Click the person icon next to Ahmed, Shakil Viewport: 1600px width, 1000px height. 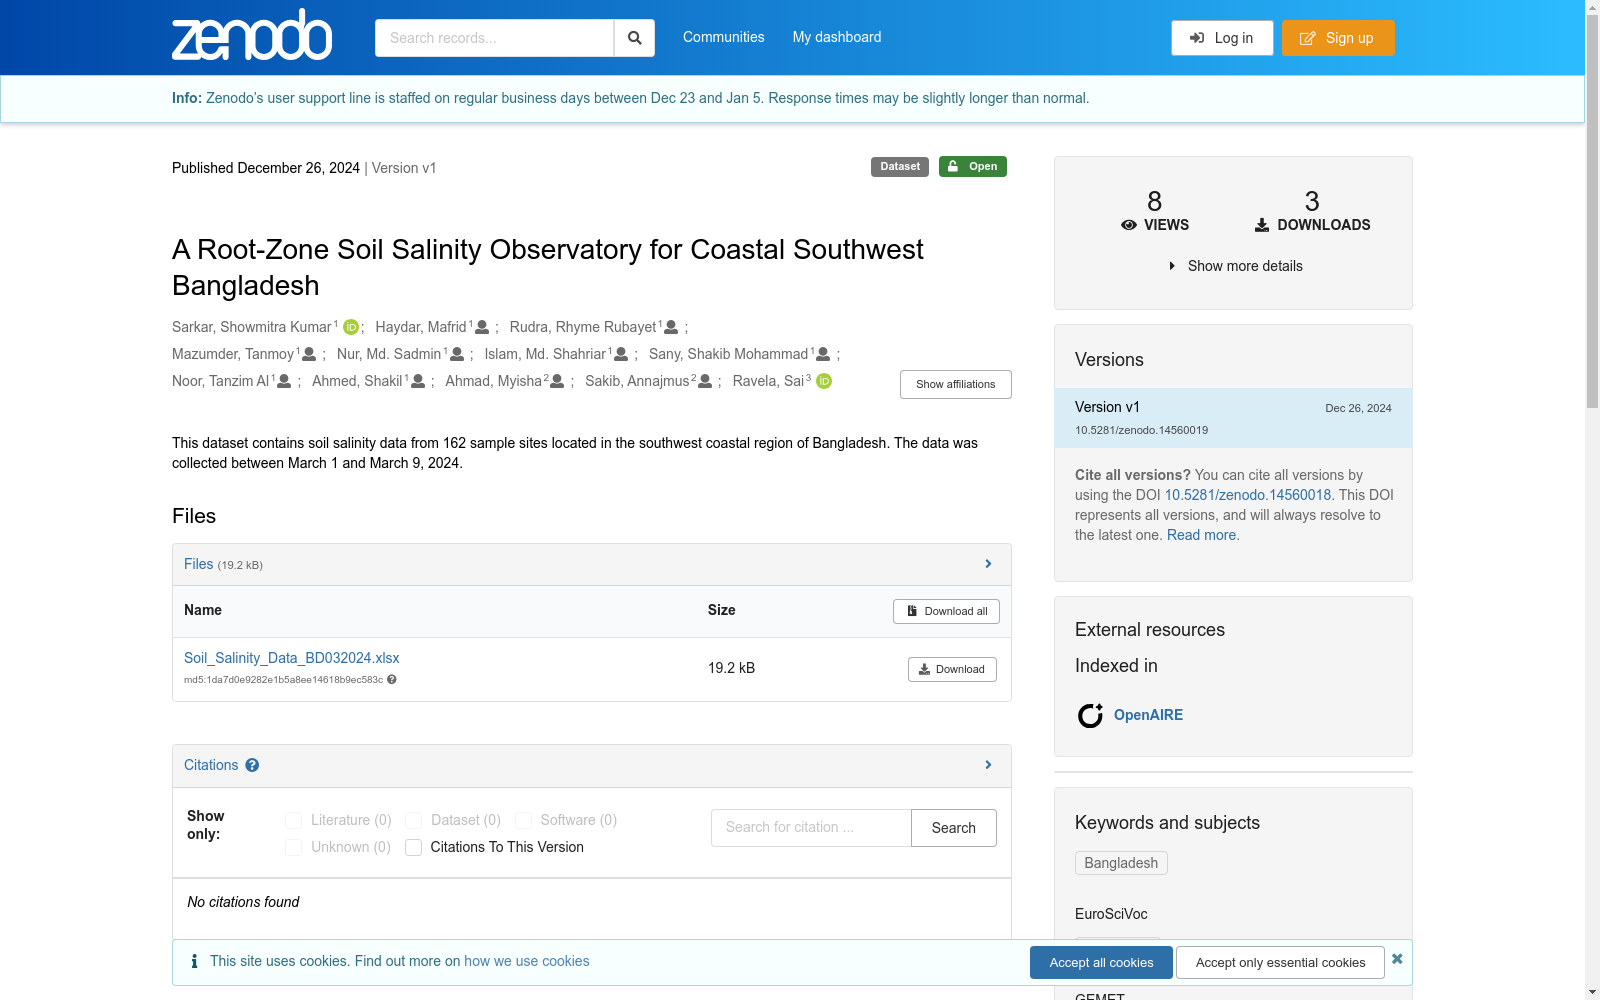click(418, 381)
